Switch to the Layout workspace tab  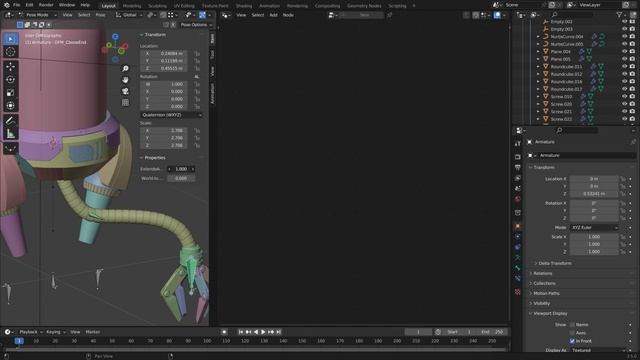tap(109, 6)
